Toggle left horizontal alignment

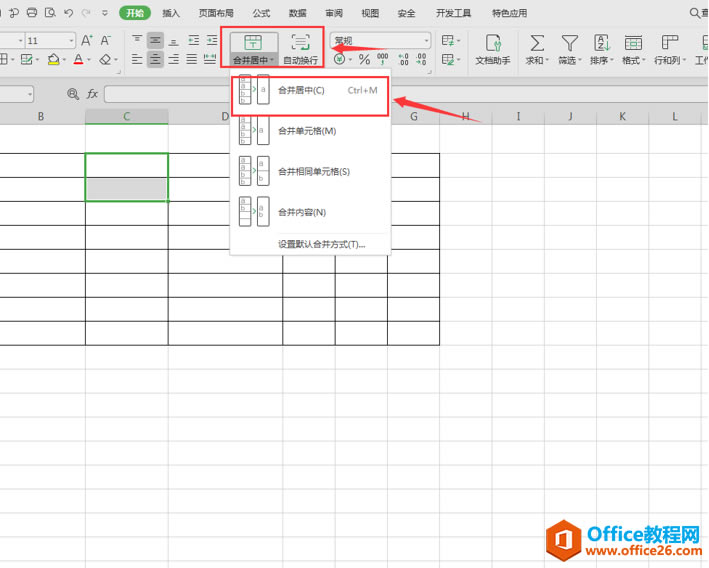tap(137, 59)
